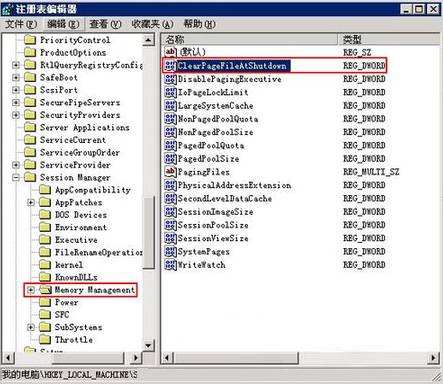Image resolution: width=443 pixels, height=384 pixels.
Task: Select the Environment tree item
Action: [x=81, y=227]
